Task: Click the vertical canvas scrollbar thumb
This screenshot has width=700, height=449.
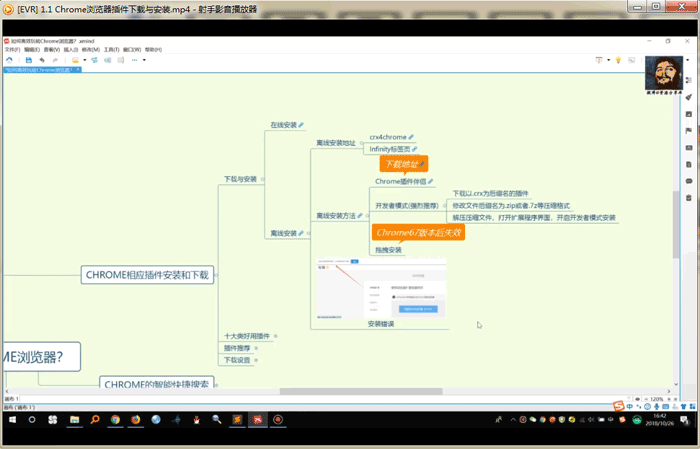Action: click(x=676, y=224)
